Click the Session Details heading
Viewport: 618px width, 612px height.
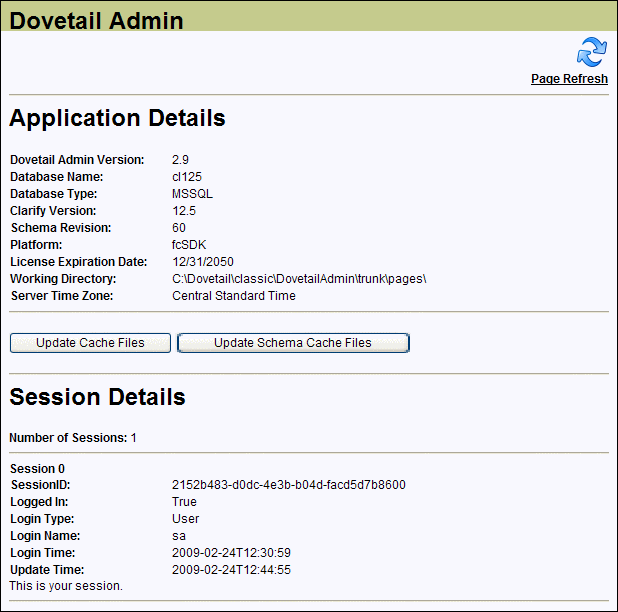click(97, 396)
